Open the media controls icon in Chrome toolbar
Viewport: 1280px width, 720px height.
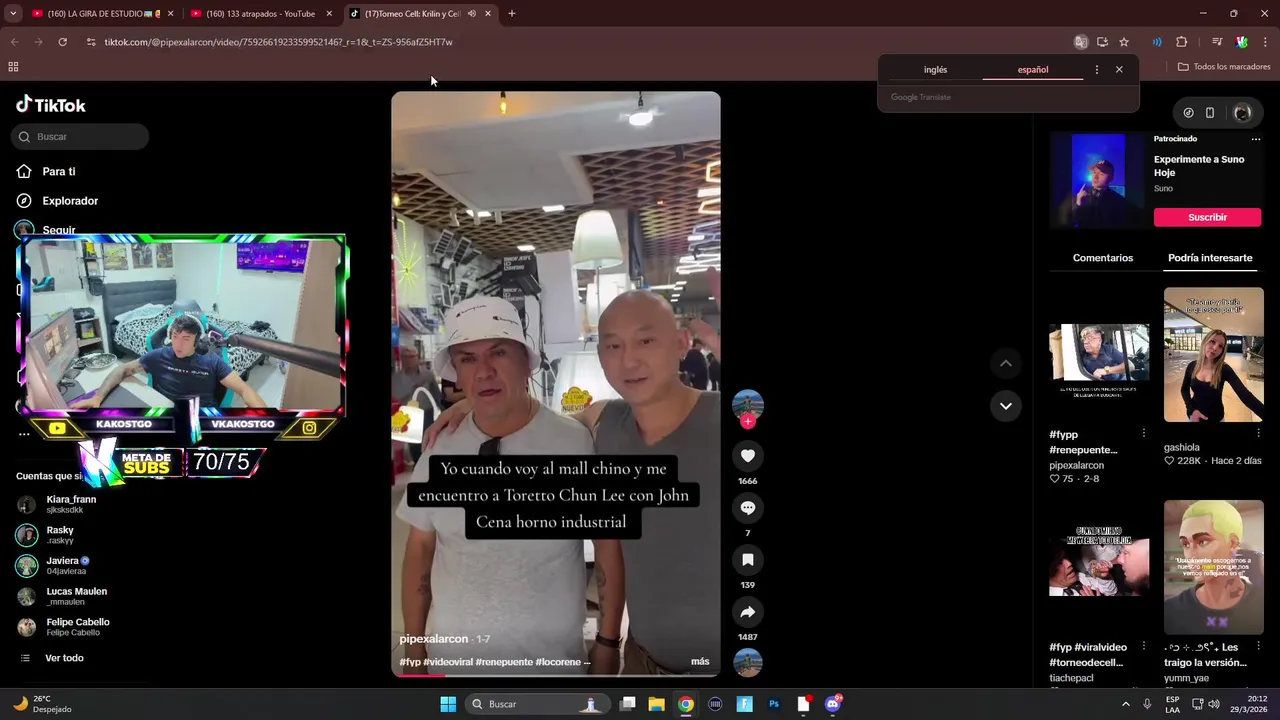coord(1217,42)
